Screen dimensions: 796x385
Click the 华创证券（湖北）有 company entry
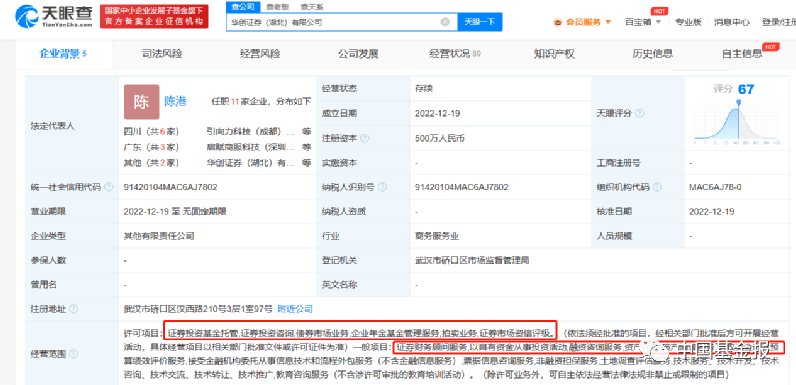pyautogui.click(x=250, y=163)
